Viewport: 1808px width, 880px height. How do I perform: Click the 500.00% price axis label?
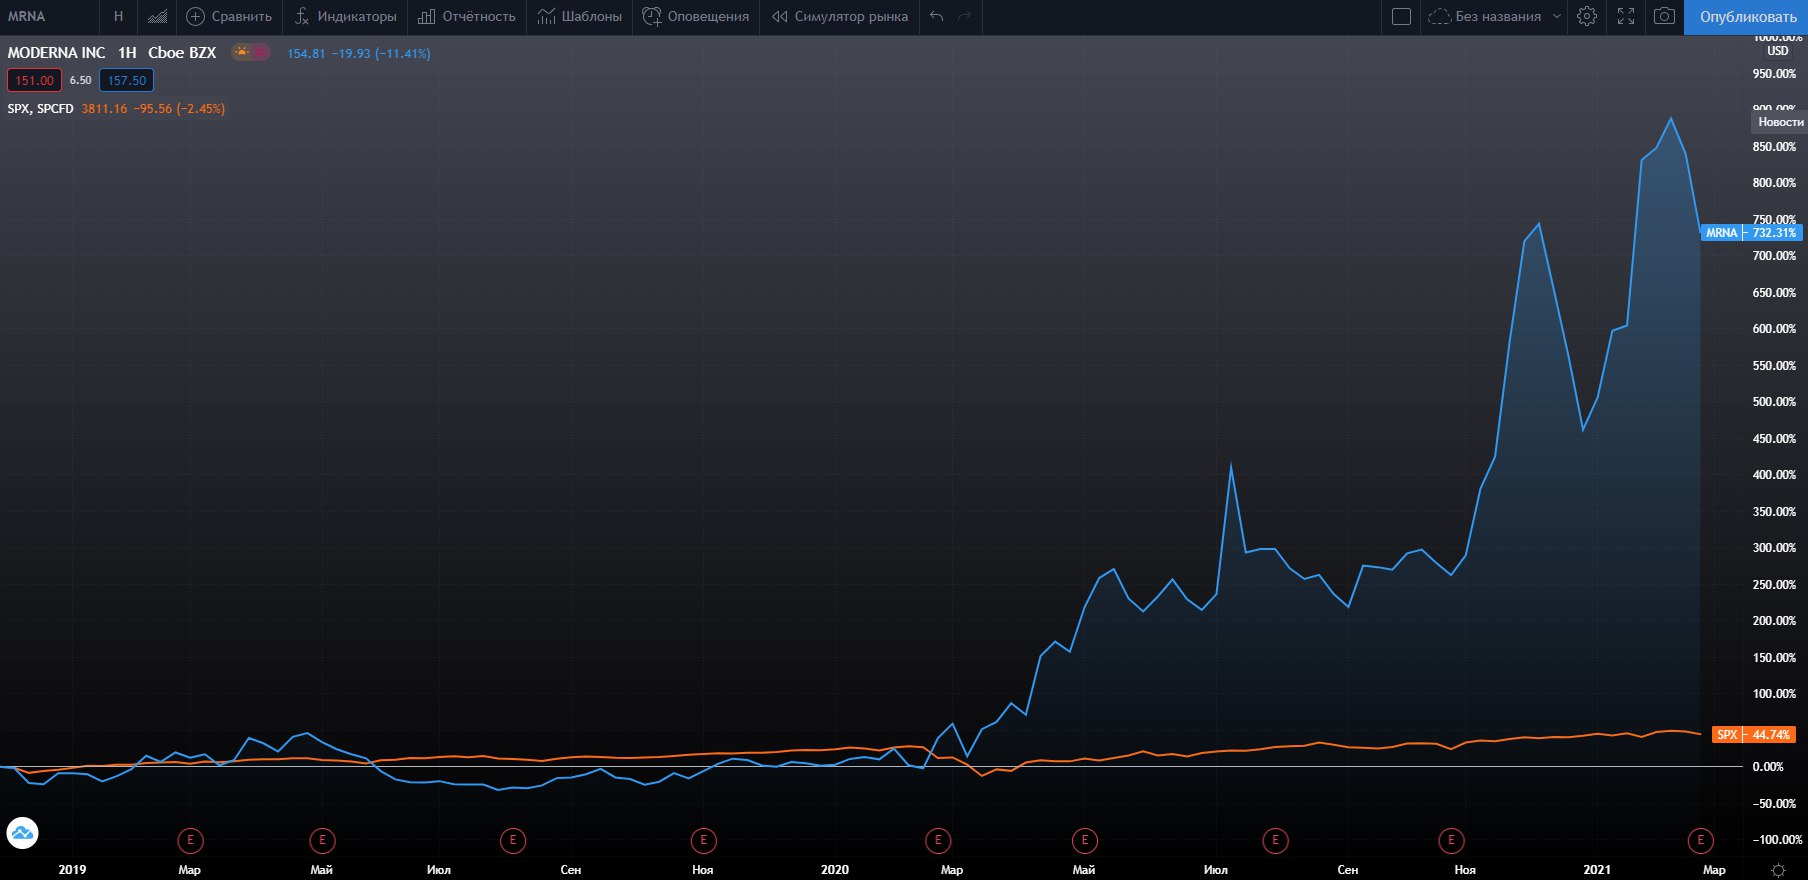[x=1774, y=402]
